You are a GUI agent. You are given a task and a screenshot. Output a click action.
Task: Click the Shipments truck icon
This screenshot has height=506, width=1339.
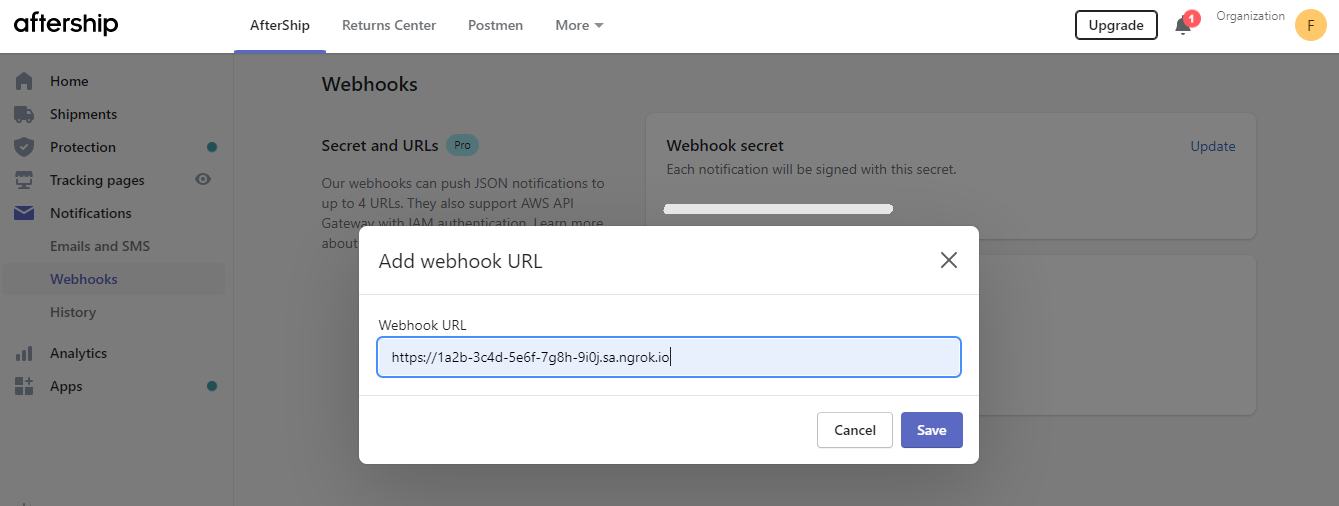tap(24, 114)
